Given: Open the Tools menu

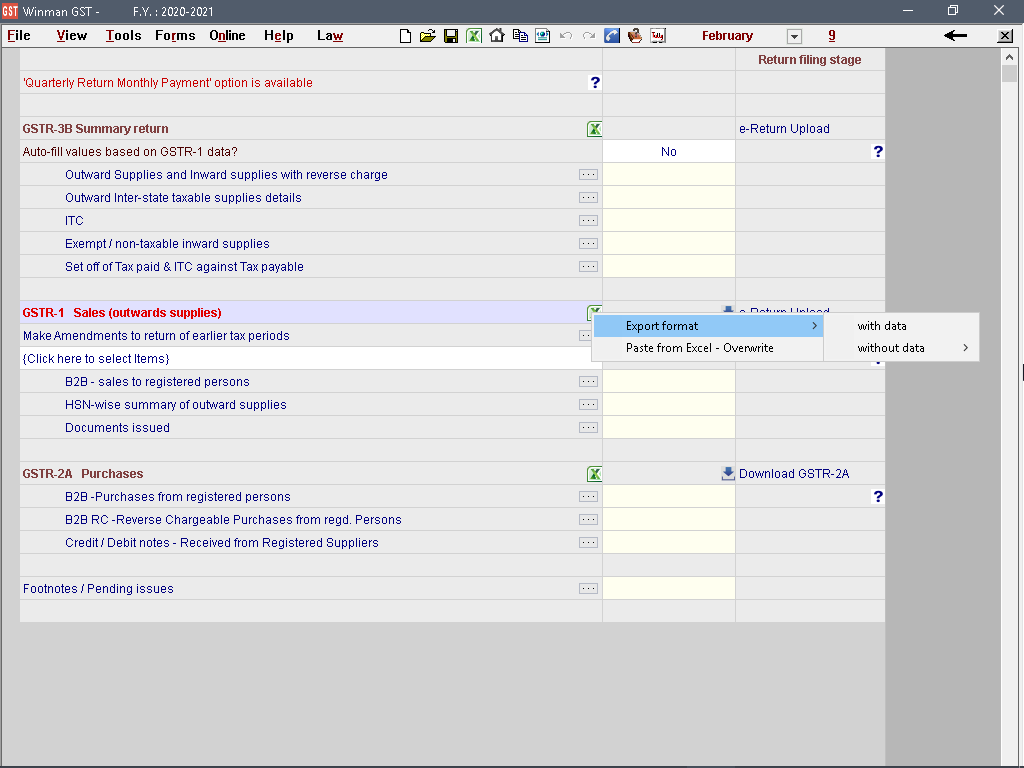Looking at the screenshot, I should pyautogui.click(x=123, y=36).
